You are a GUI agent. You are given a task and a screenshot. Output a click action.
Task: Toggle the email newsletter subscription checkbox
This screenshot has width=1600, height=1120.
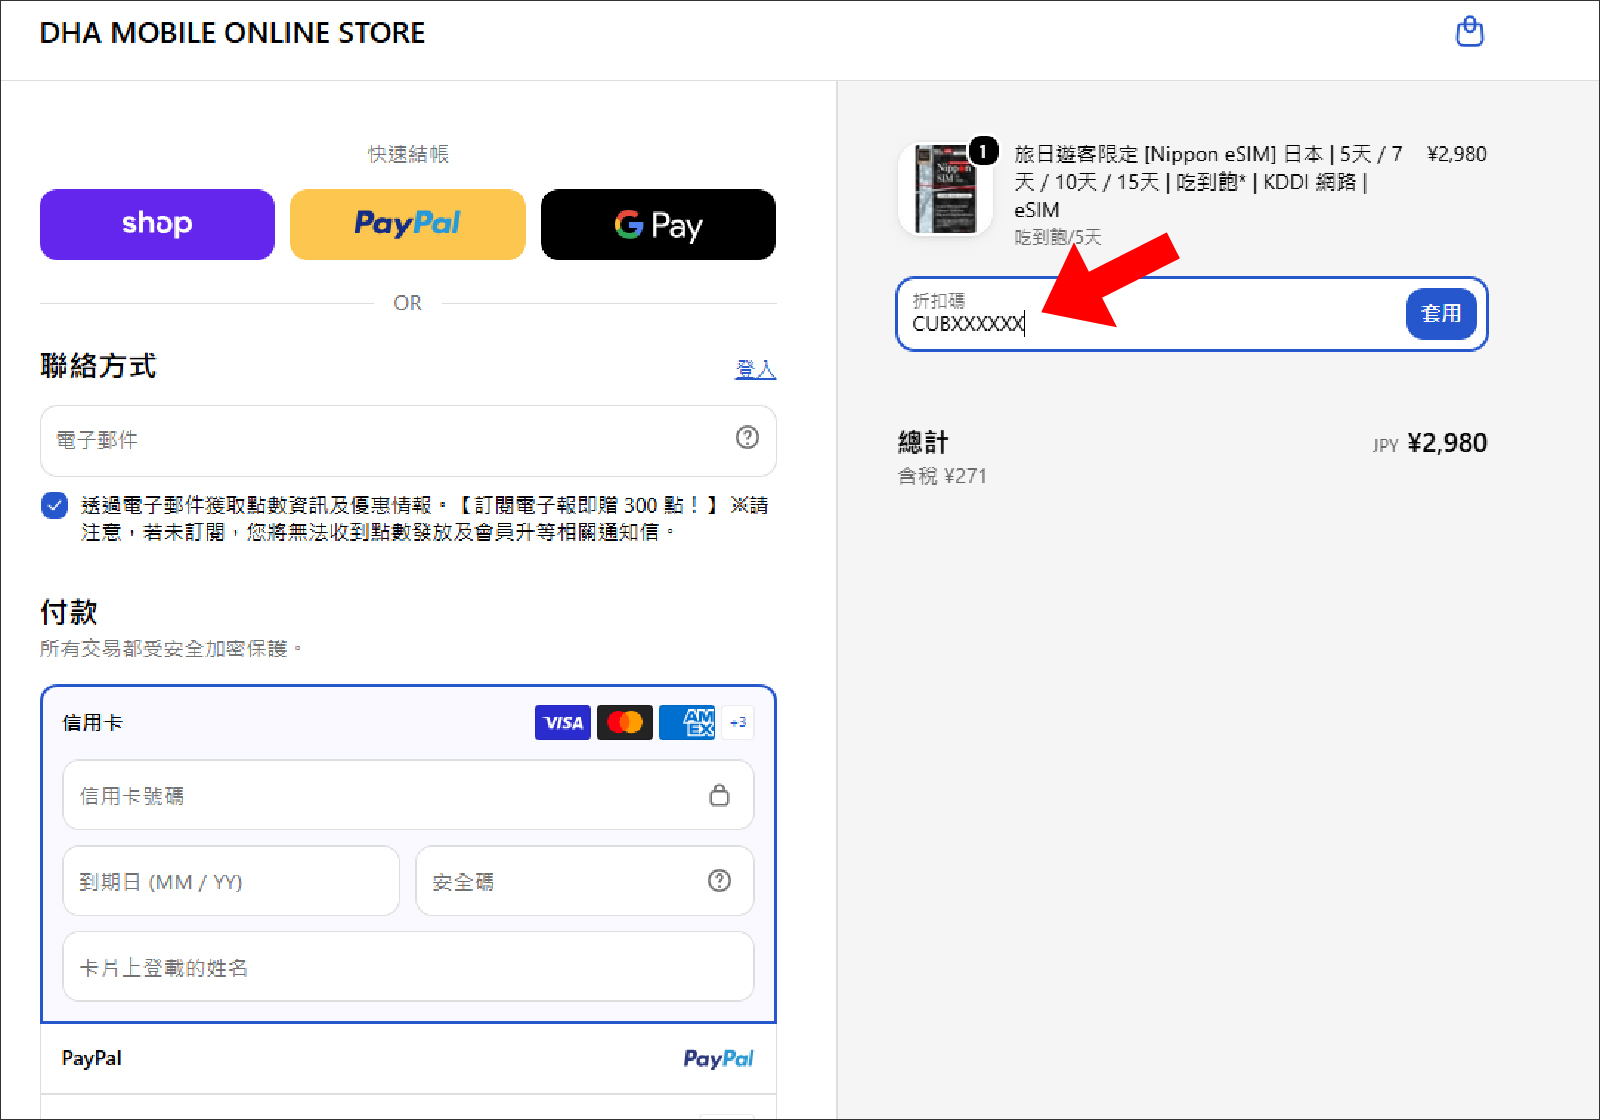tap(55, 505)
